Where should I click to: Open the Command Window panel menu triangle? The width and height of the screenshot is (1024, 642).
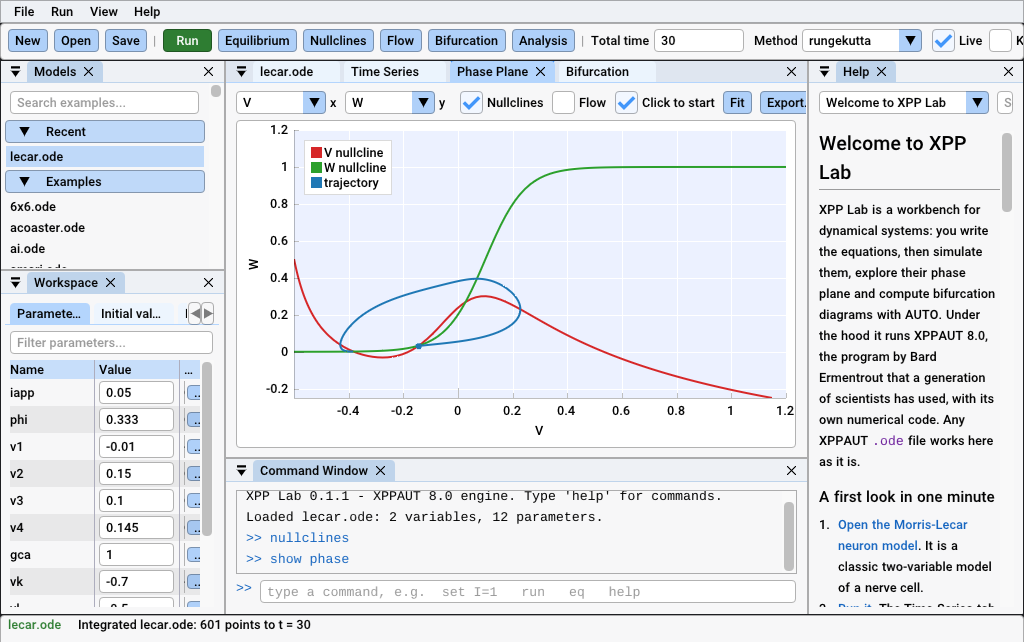click(x=241, y=471)
